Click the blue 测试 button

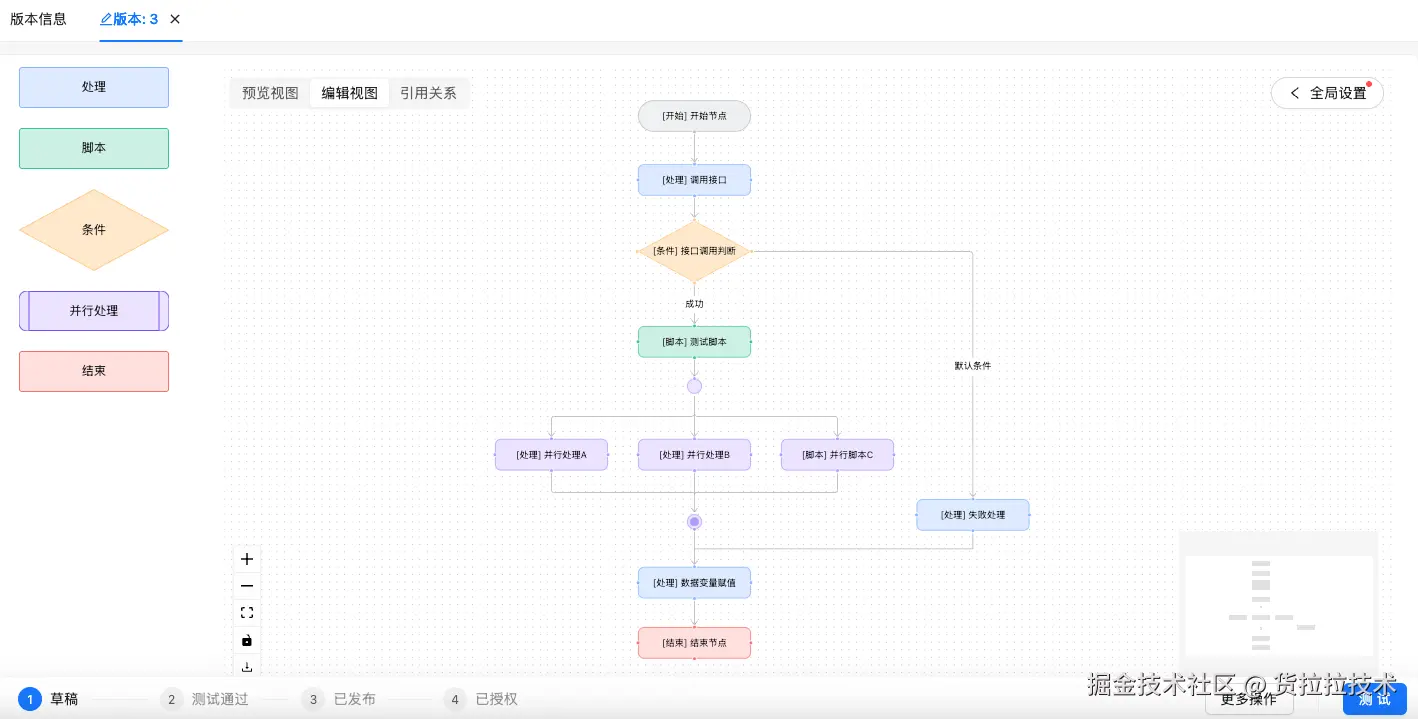tap(1373, 699)
